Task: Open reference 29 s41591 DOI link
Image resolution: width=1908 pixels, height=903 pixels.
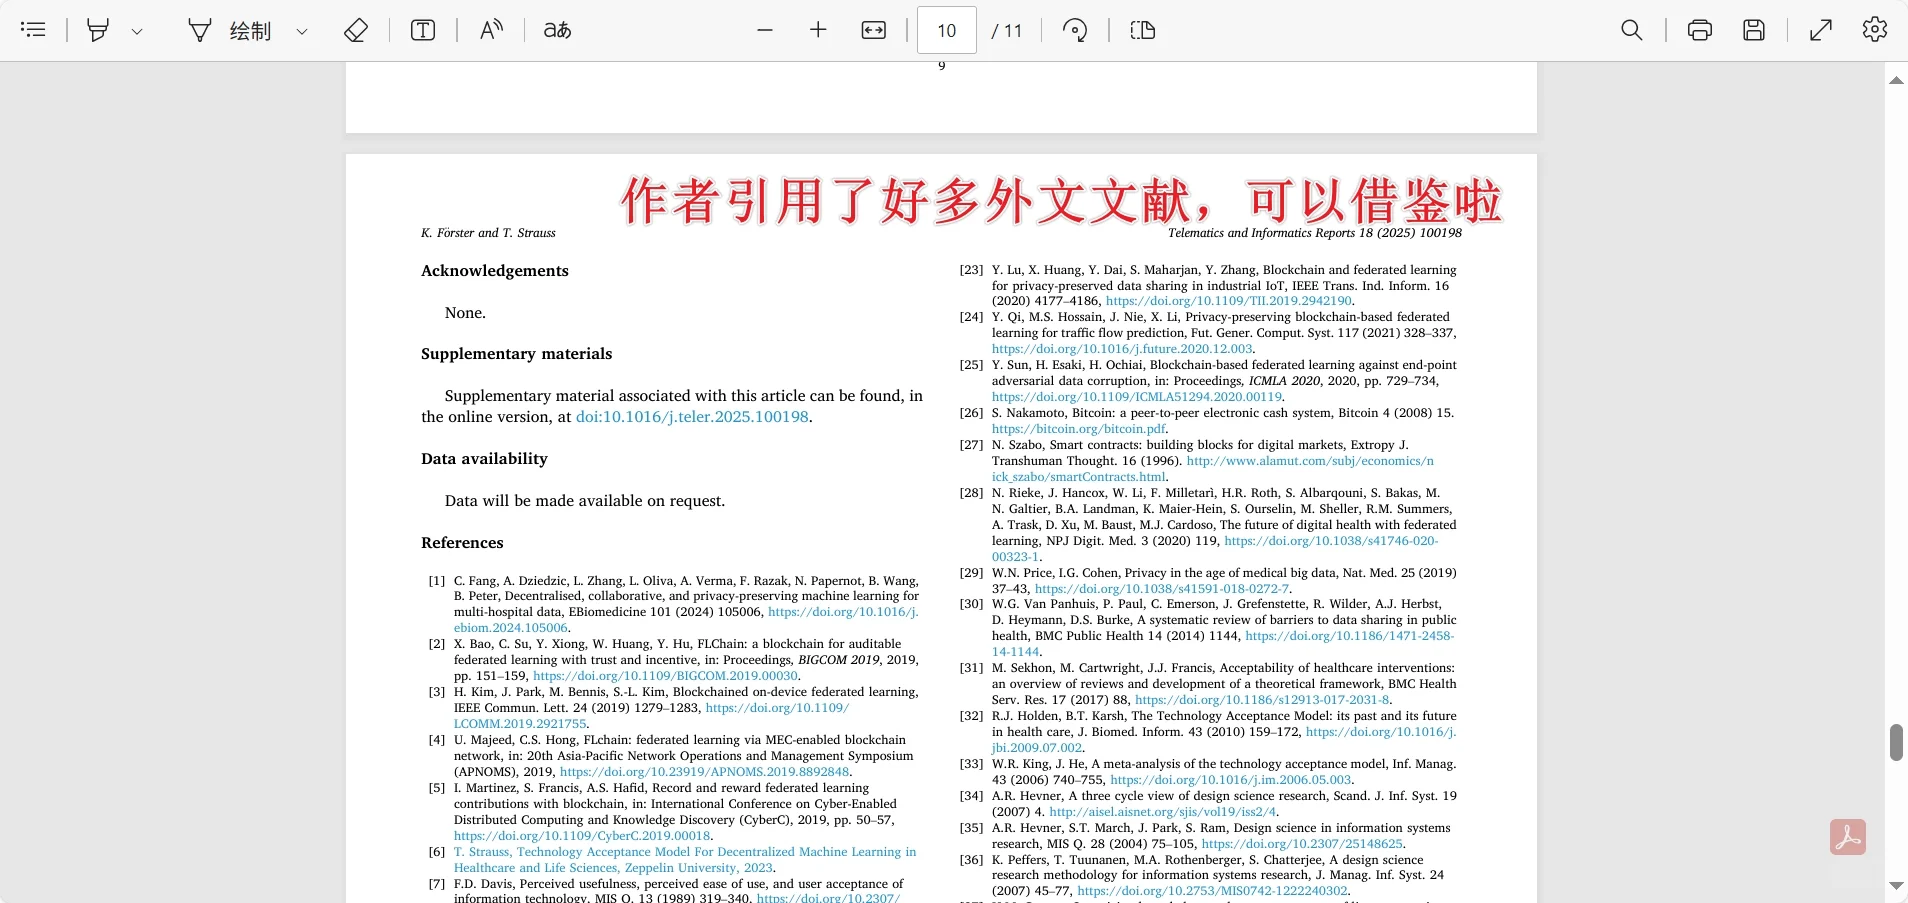Action: pyautogui.click(x=1162, y=589)
